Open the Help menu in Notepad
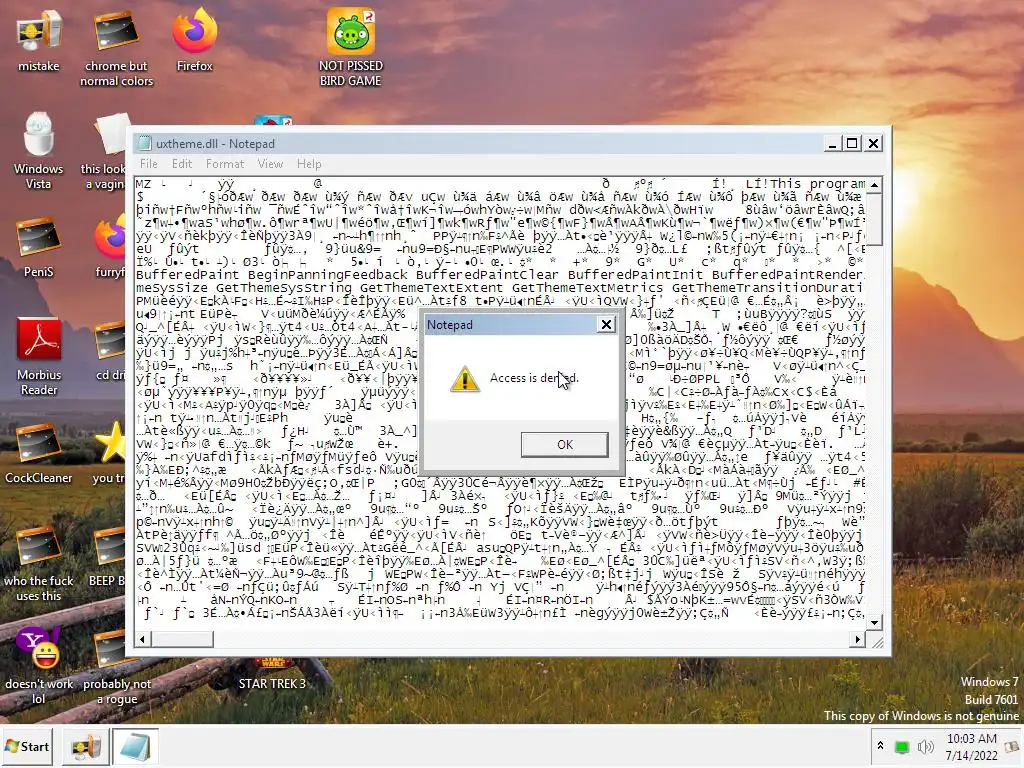Screen dimensions: 1024x768 (309, 164)
